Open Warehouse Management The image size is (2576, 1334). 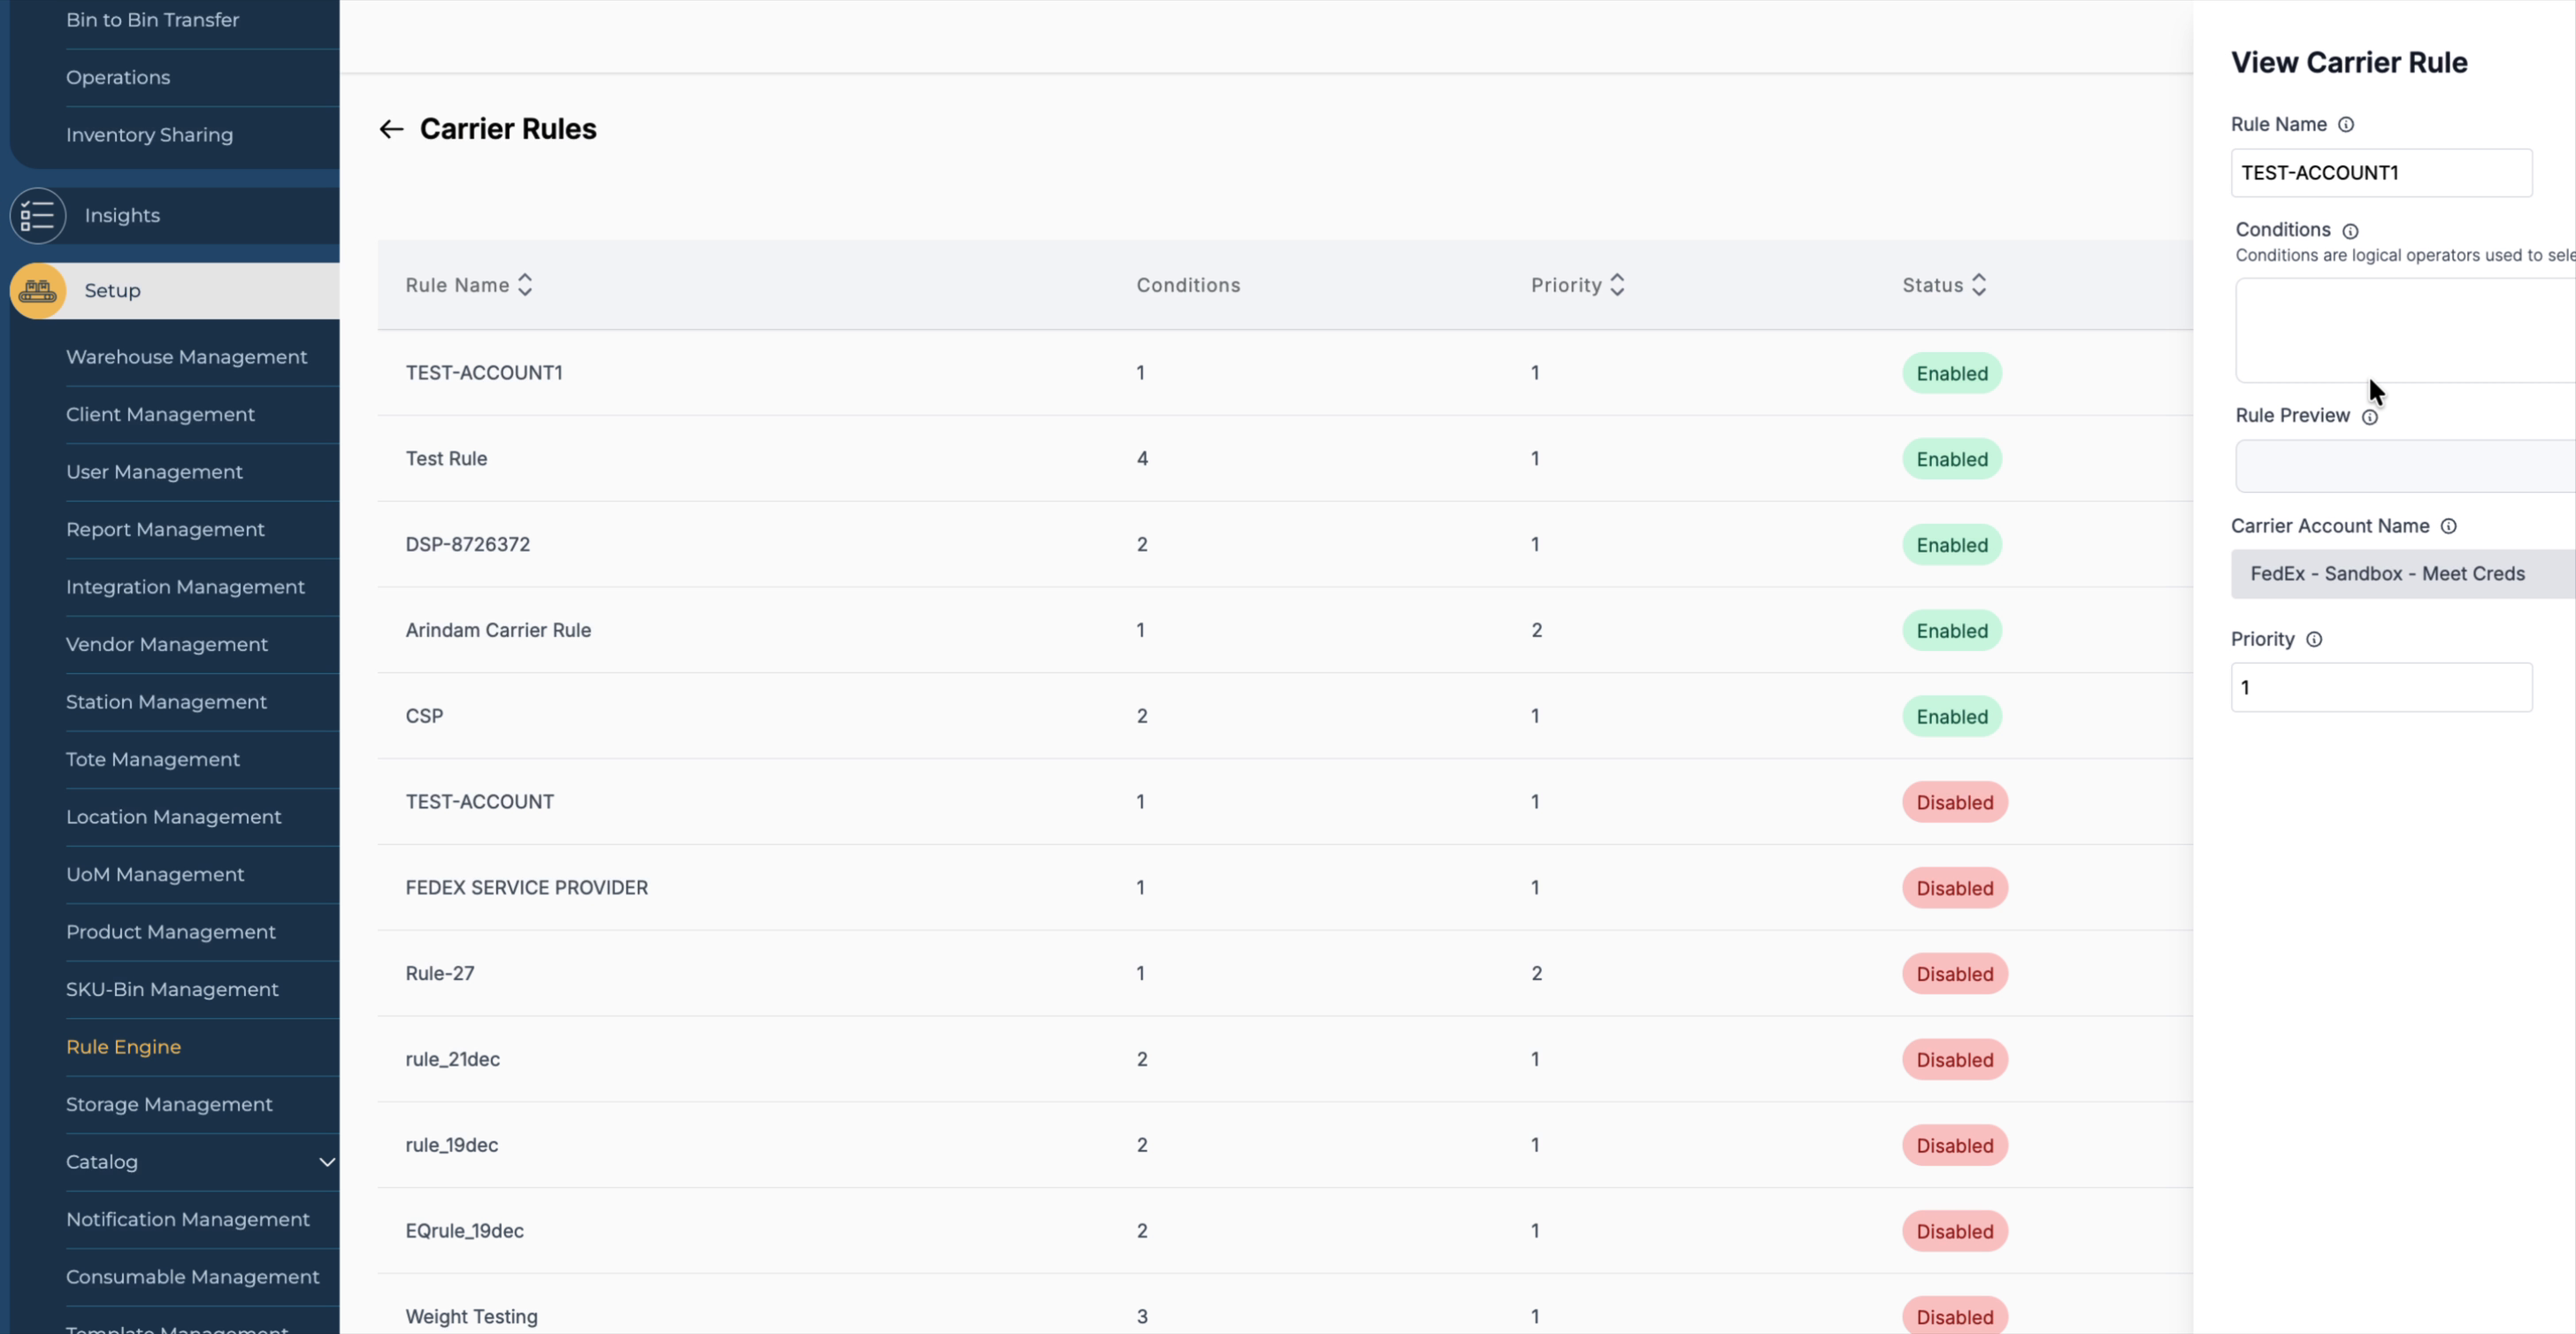tap(186, 357)
